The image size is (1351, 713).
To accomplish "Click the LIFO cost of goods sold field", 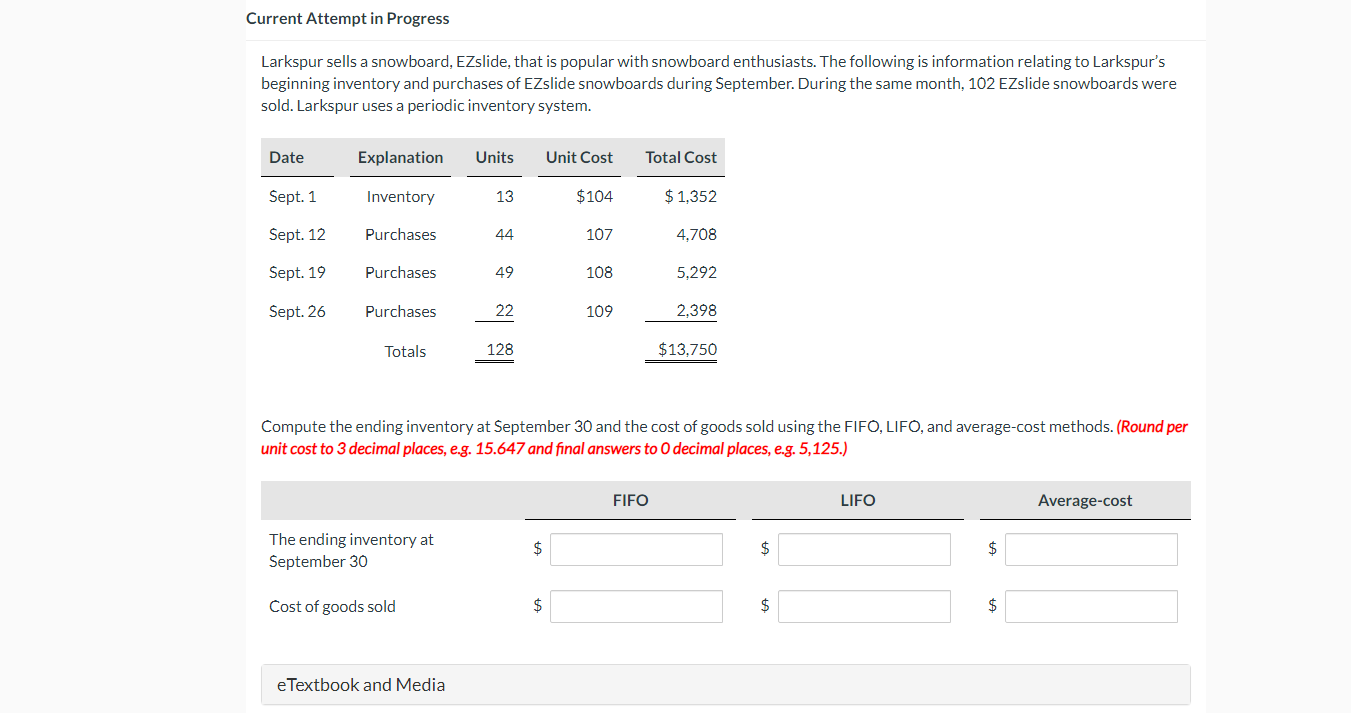I will point(864,606).
